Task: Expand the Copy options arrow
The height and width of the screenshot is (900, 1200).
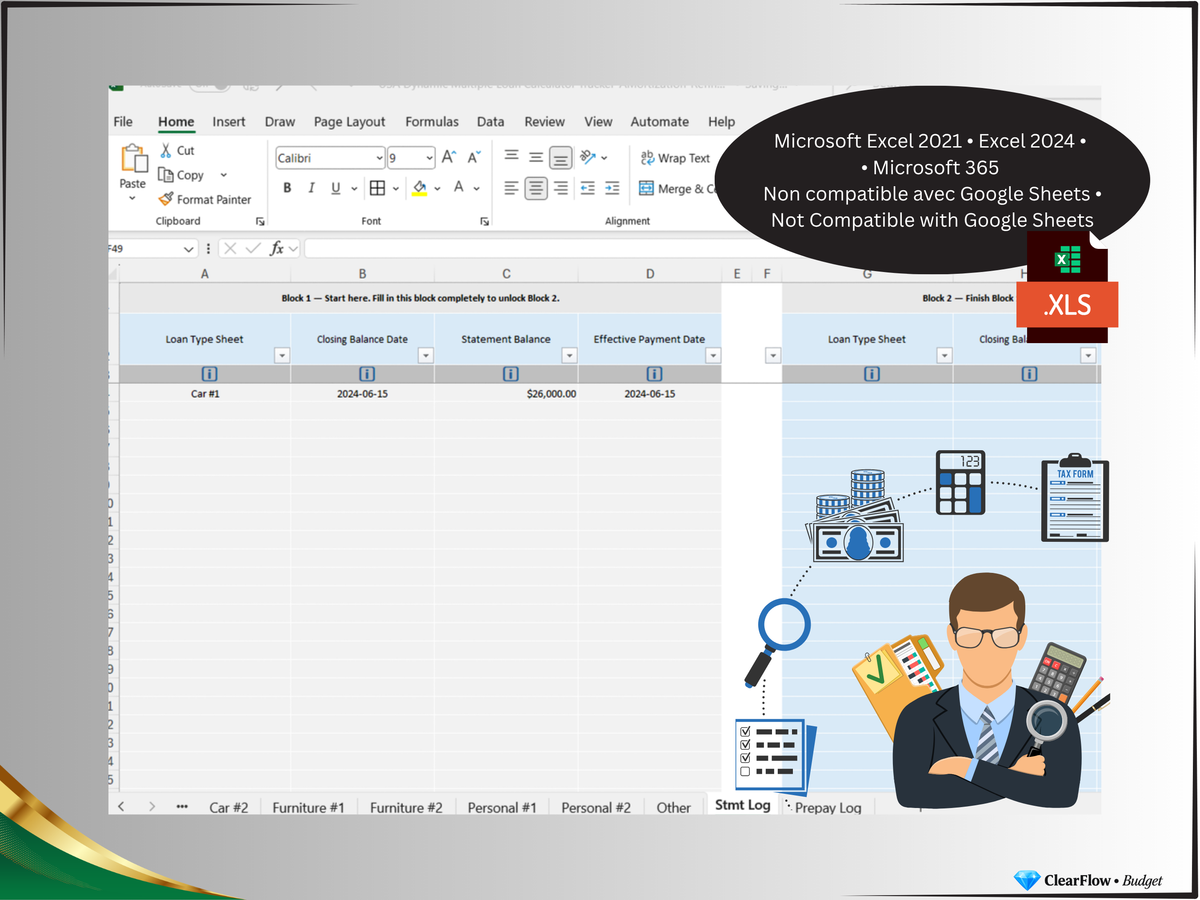Action: (x=223, y=175)
